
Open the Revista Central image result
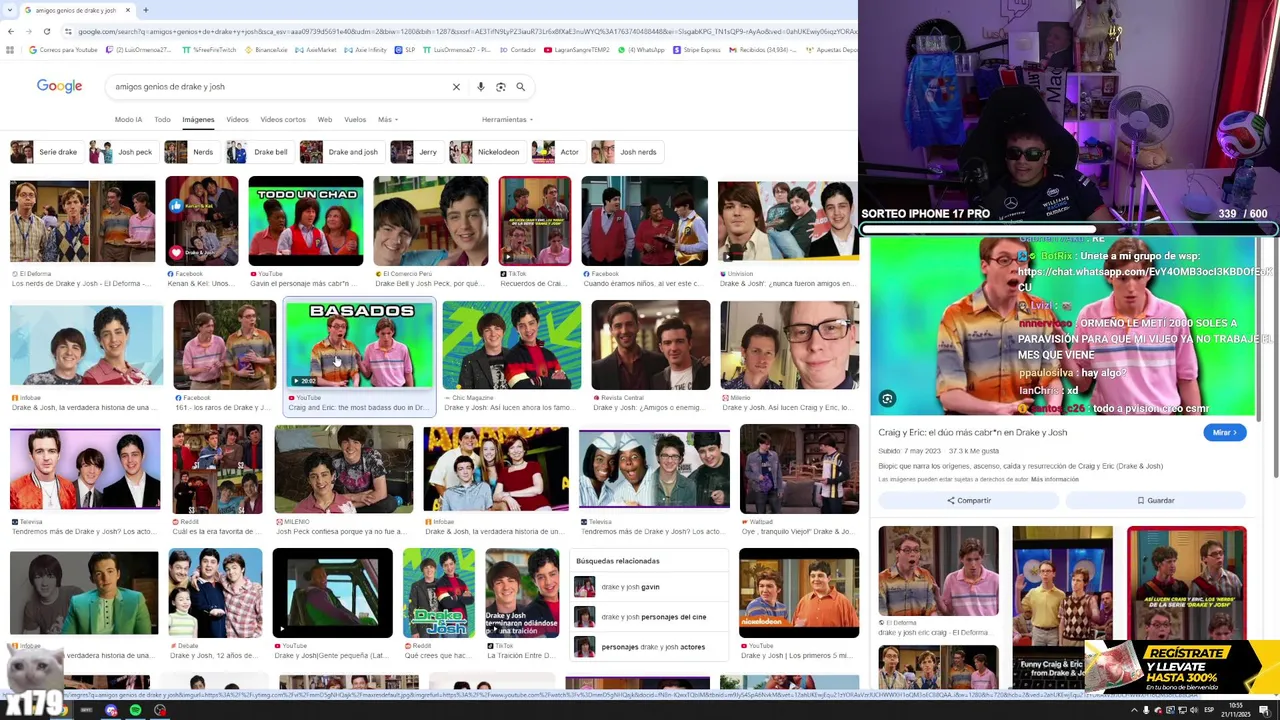(650, 344)
